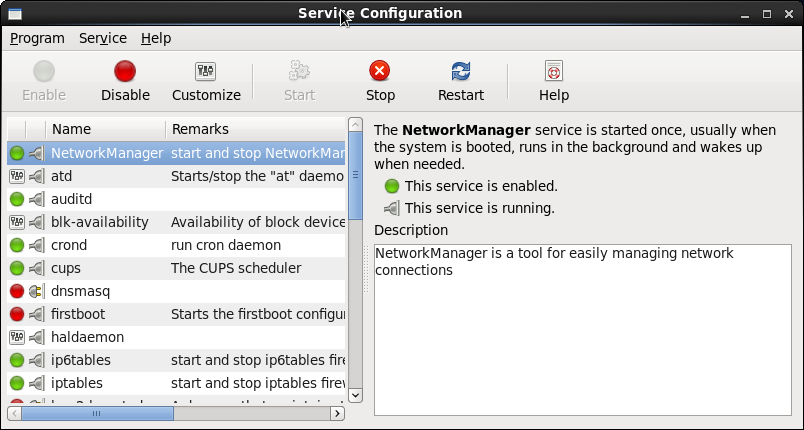Select the atd service name
This screenshot has width=804, height=430.
(62, 176)
